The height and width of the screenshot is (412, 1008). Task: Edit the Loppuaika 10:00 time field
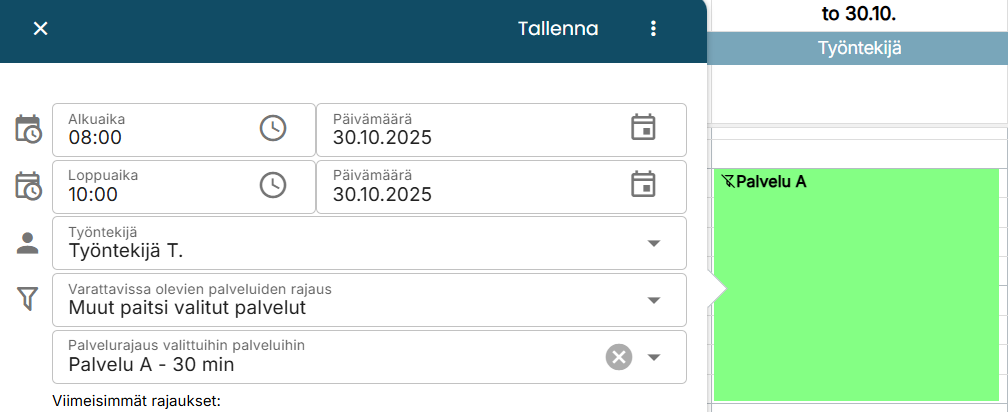pyautogui.click(x=150, y=194)
